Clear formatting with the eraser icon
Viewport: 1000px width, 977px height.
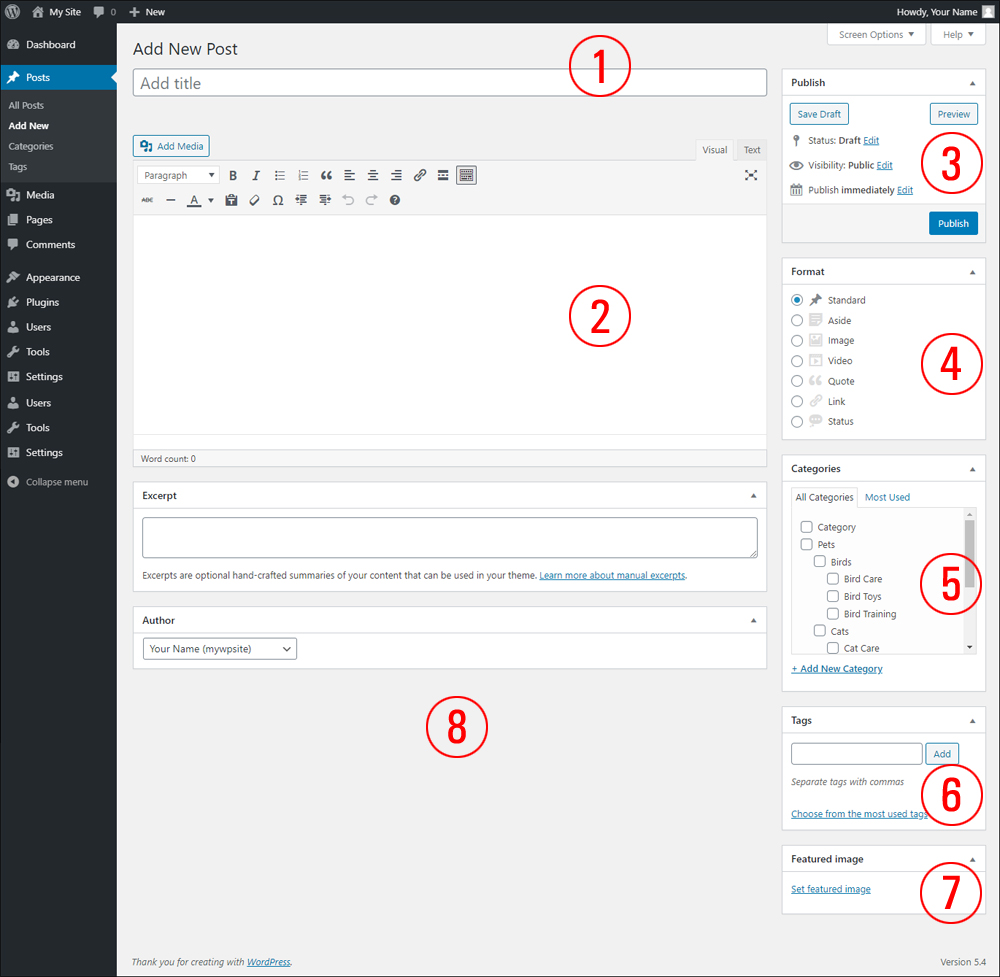(x=254, y=200)
